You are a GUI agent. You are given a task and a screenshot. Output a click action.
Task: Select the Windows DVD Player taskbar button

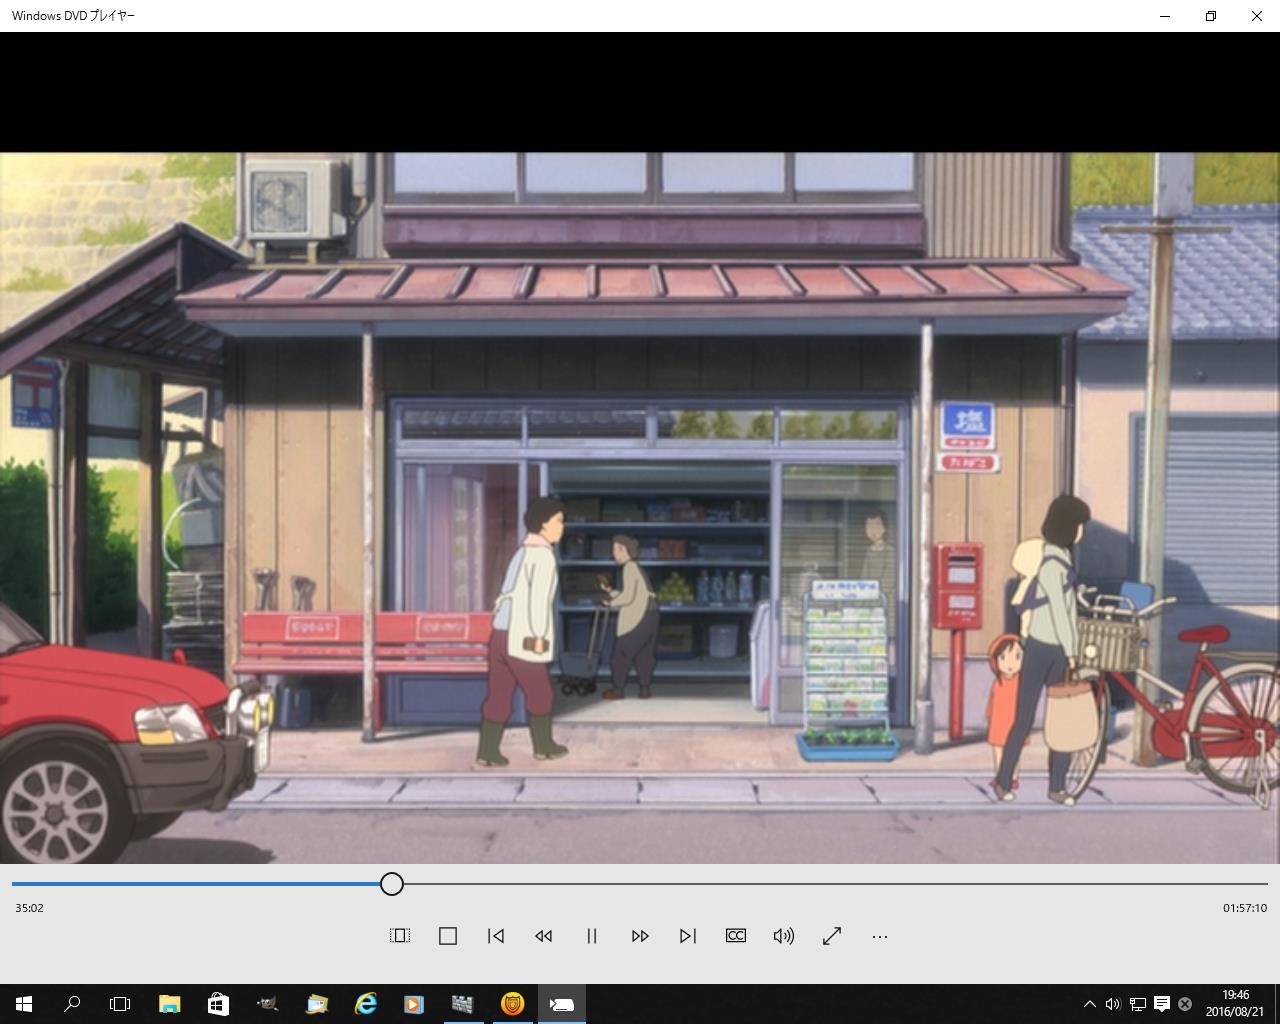pyautogui.click(x=561, y=1004)
